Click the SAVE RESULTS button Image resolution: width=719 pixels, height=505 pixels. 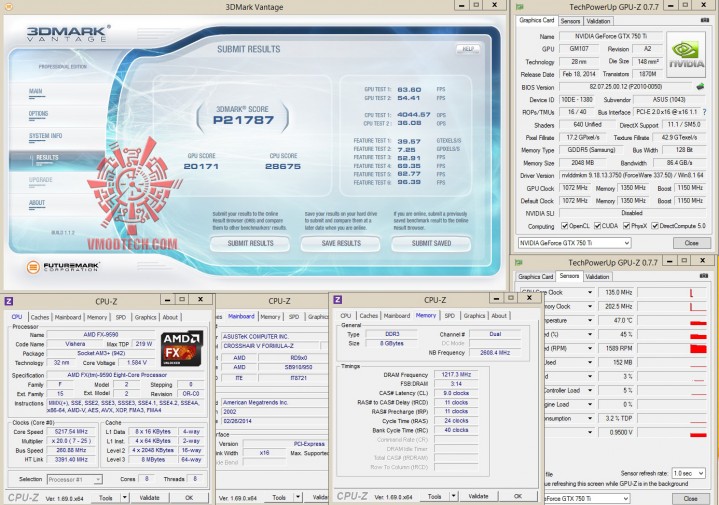tap(341, 244)
